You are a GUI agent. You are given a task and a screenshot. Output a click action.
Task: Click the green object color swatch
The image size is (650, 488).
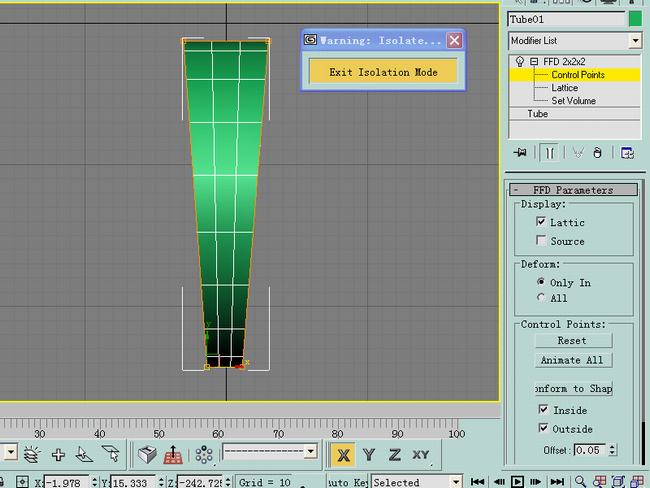click(635, 19)
